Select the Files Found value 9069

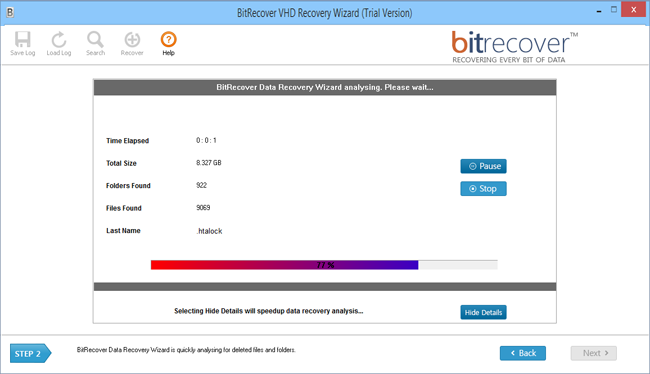click(203, 208)
